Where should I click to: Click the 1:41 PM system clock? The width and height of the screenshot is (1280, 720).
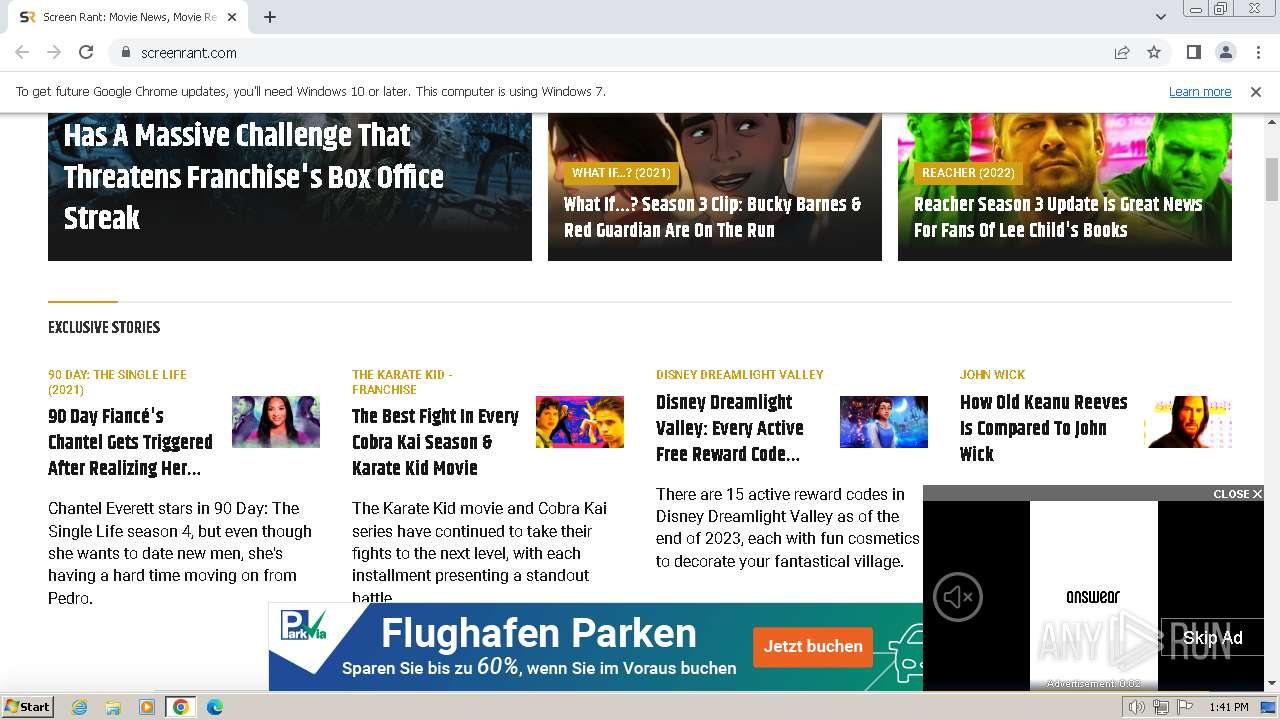coord(1228,707)
